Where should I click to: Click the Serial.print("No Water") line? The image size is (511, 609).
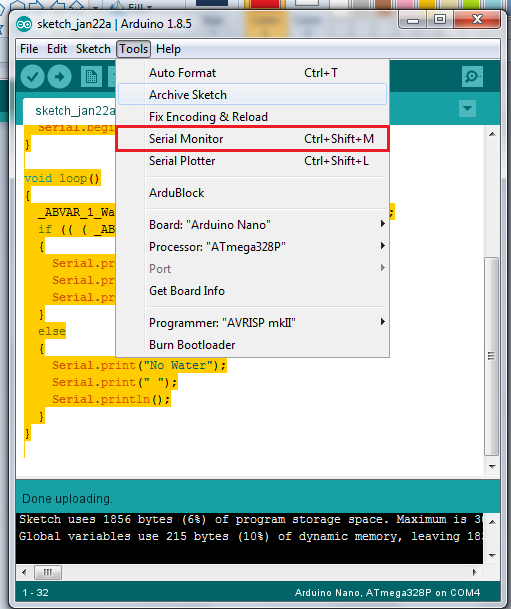tap(139, 365)
